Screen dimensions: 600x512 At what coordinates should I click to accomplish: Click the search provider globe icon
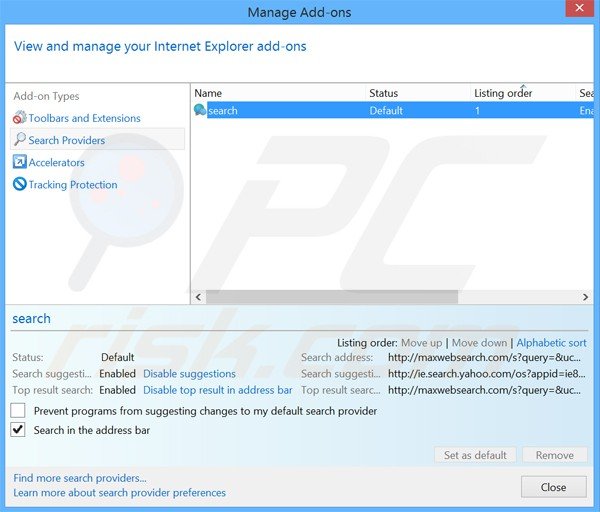point(200,110)
